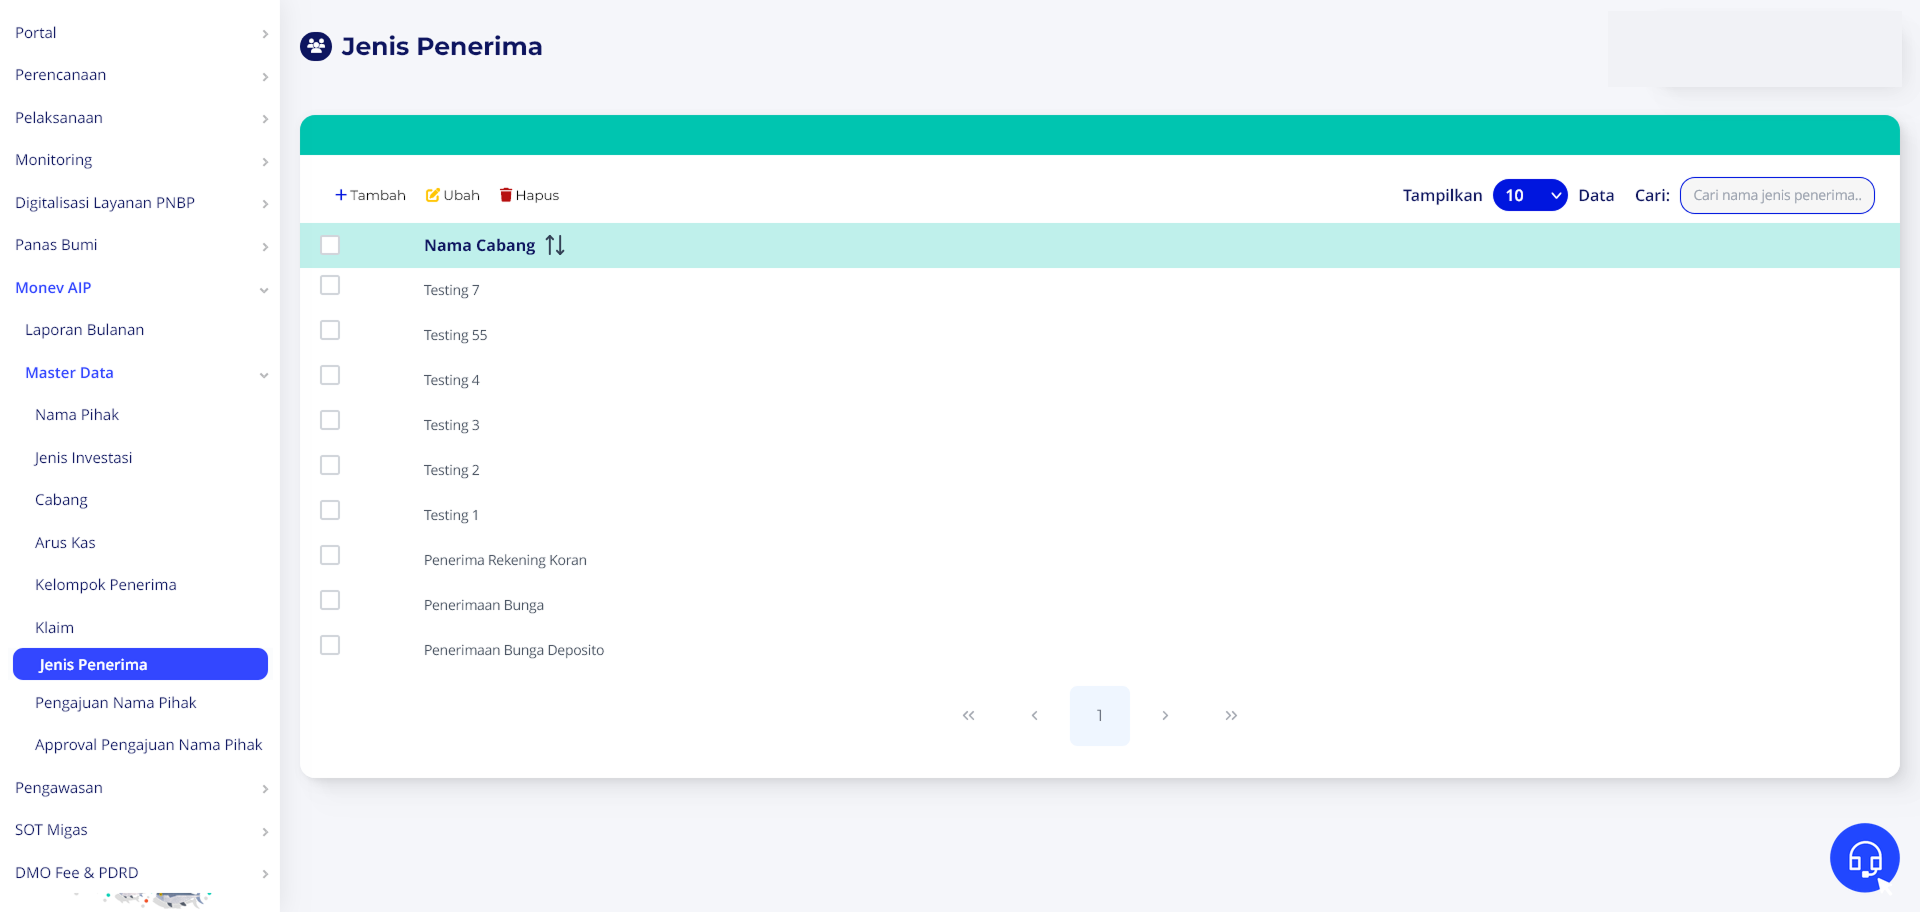Click the Cari nama jenis penerima search field

pos(1777,195)
